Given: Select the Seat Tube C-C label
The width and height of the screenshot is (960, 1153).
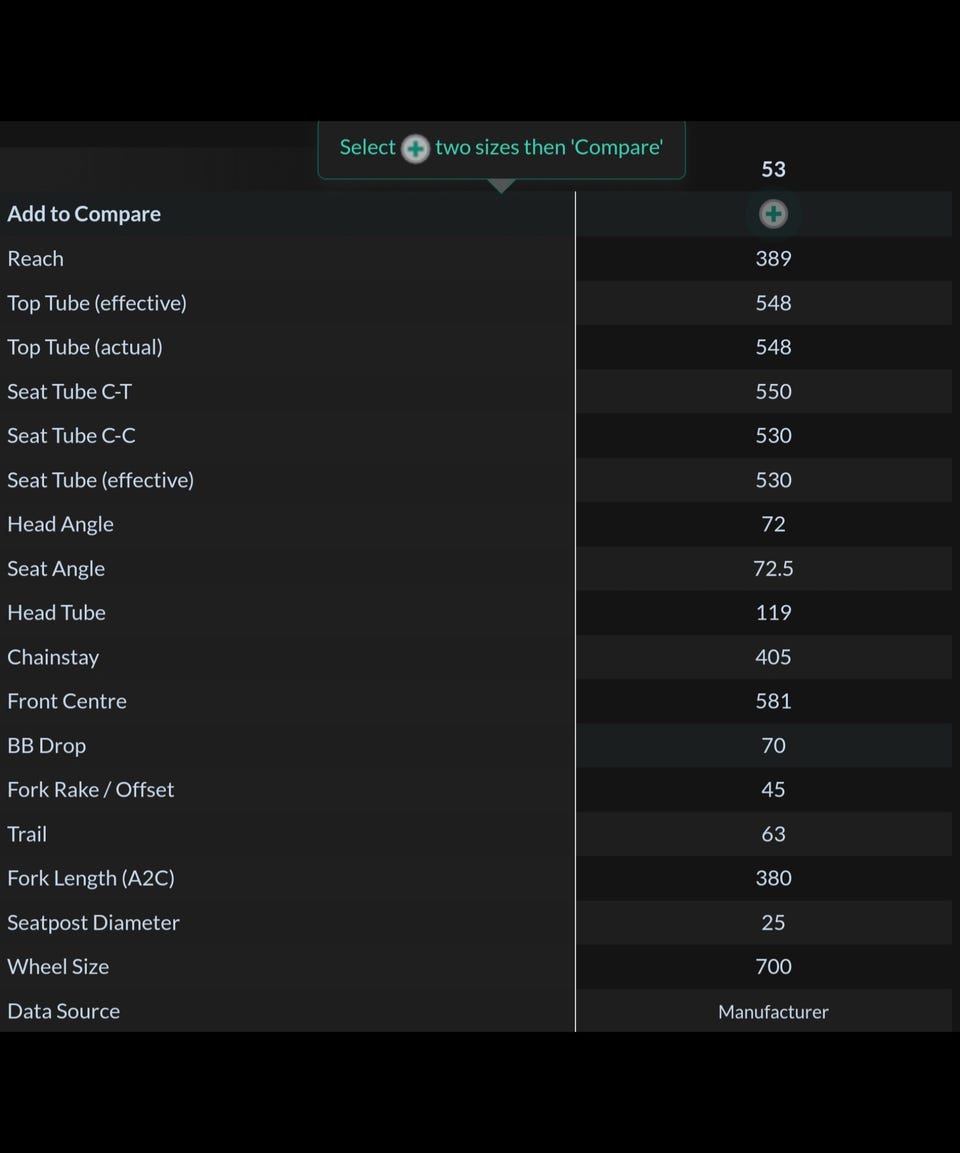Looking at the screenshot, I should 72,435.
